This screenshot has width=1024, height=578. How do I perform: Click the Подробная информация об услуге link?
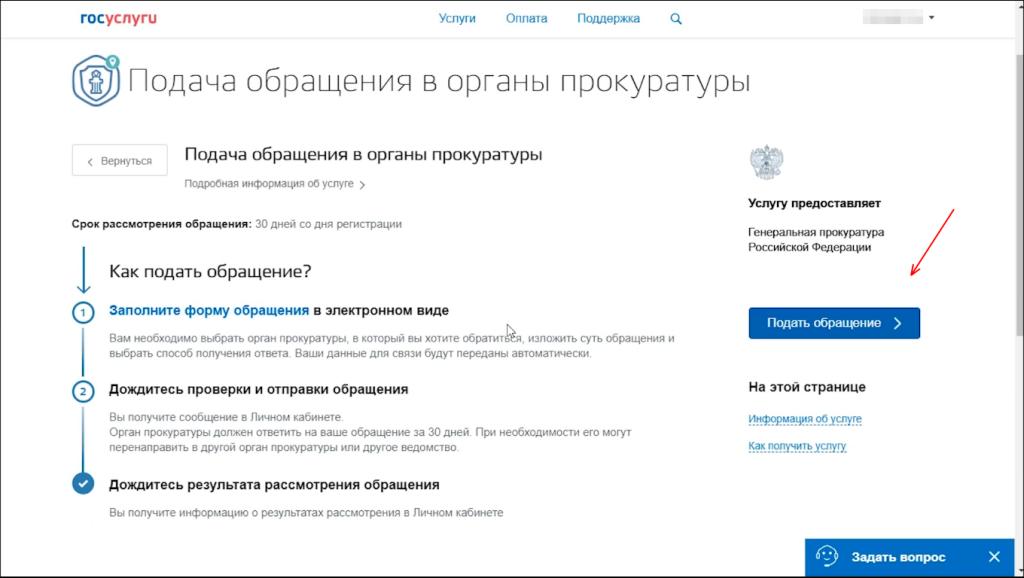pos(268,184)
